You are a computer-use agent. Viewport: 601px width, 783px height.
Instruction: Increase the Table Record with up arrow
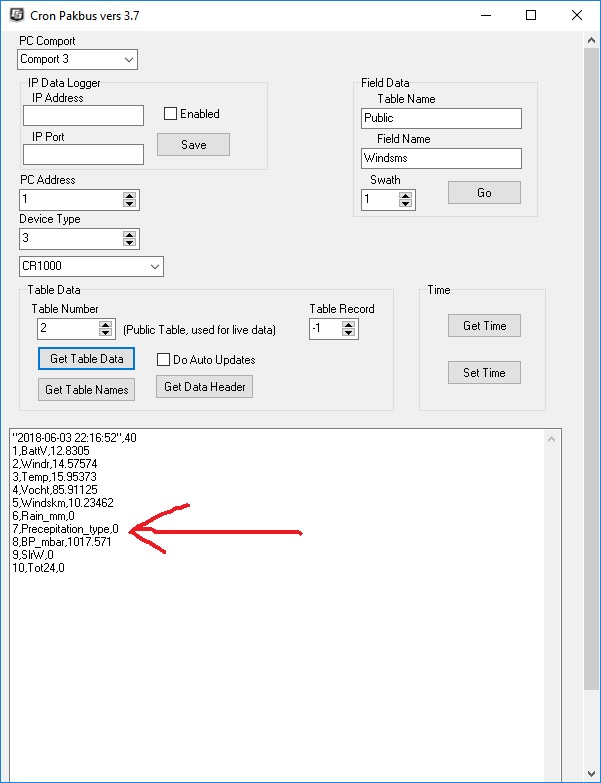[x=348, y=325]
